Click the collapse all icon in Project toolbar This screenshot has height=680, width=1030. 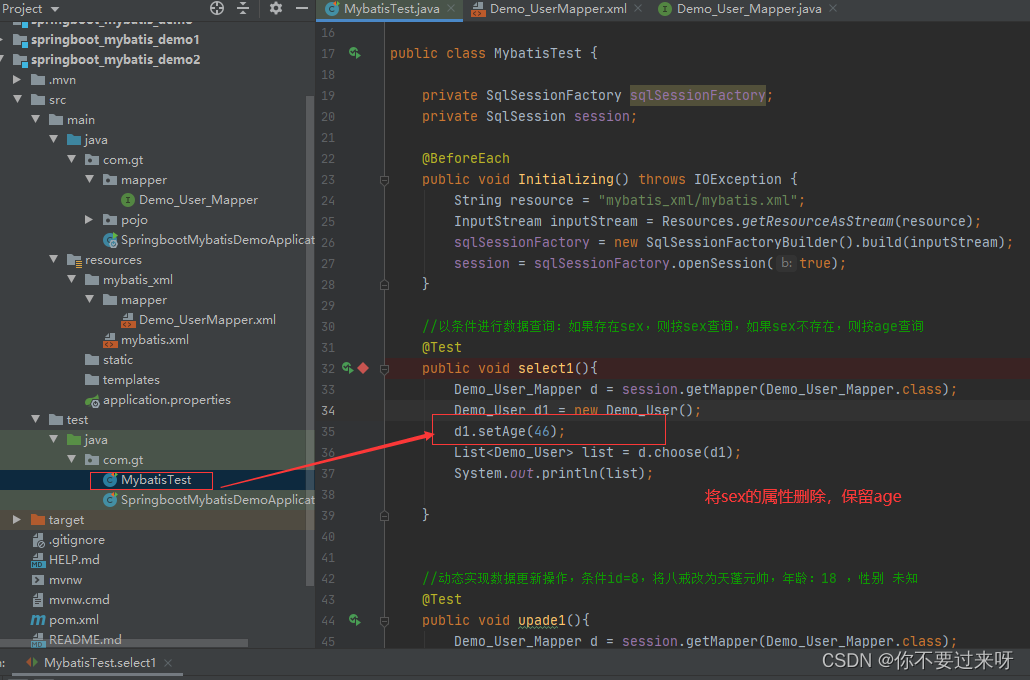pos(243,8)
